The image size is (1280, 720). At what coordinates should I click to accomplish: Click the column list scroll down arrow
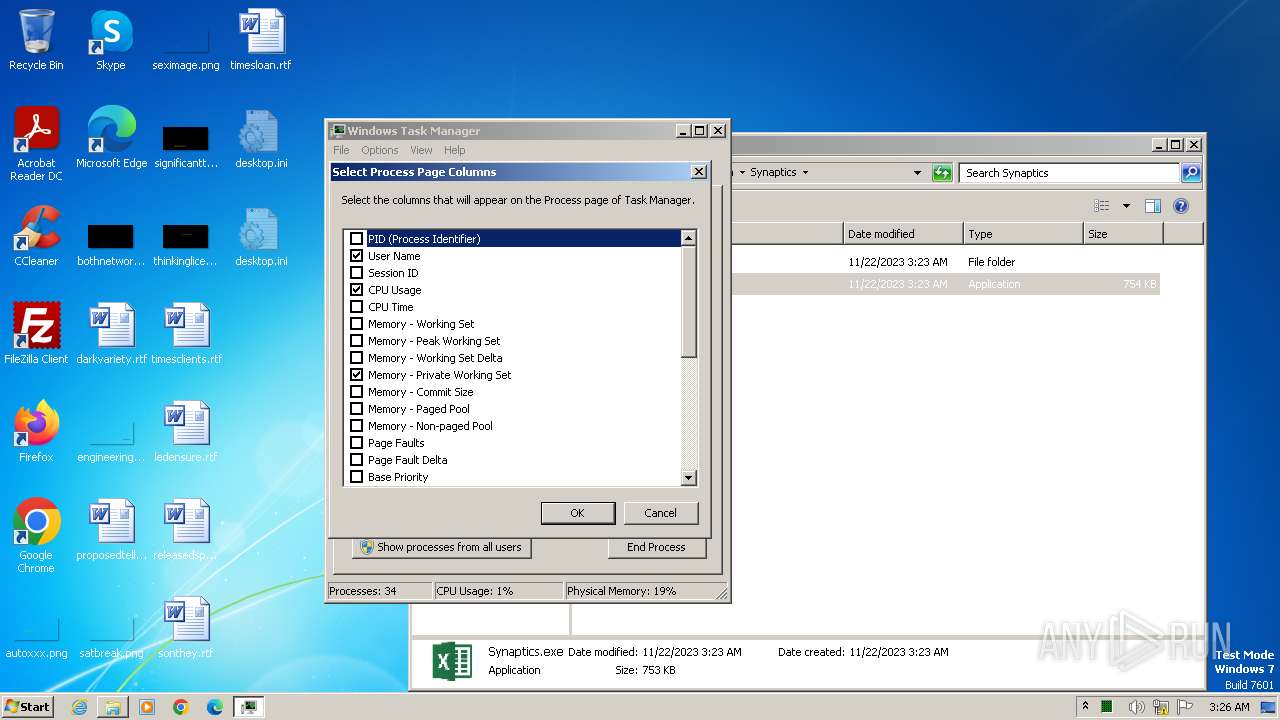pyautogui.click(x=688, y=479)
